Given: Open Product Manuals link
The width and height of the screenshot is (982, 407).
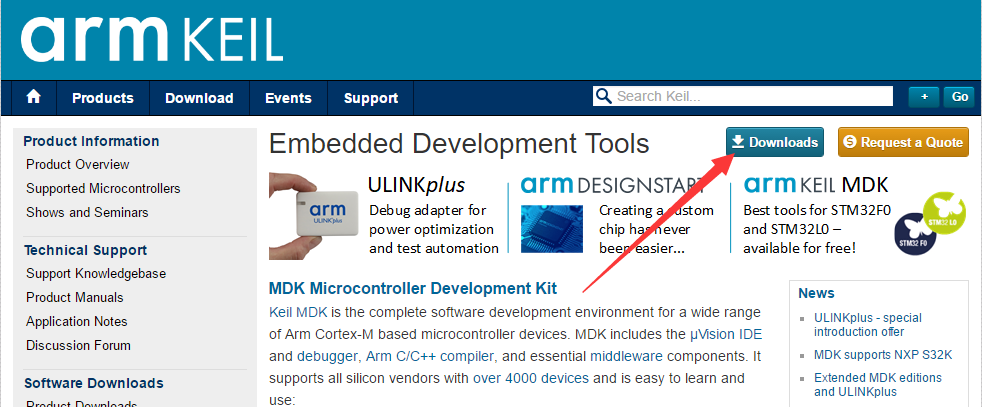Looking at the screenshot, I should pos(75,297).
